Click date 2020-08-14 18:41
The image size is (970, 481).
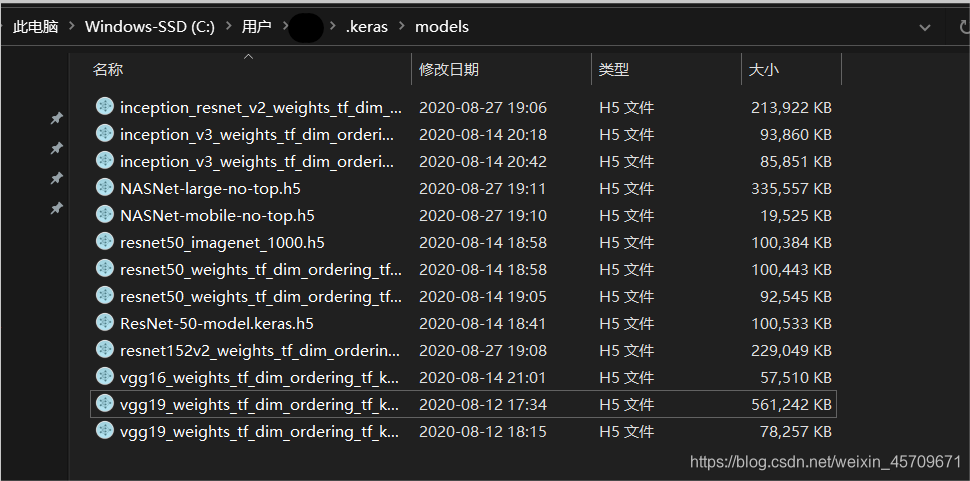pyautogui.click(x=483, y=323)
